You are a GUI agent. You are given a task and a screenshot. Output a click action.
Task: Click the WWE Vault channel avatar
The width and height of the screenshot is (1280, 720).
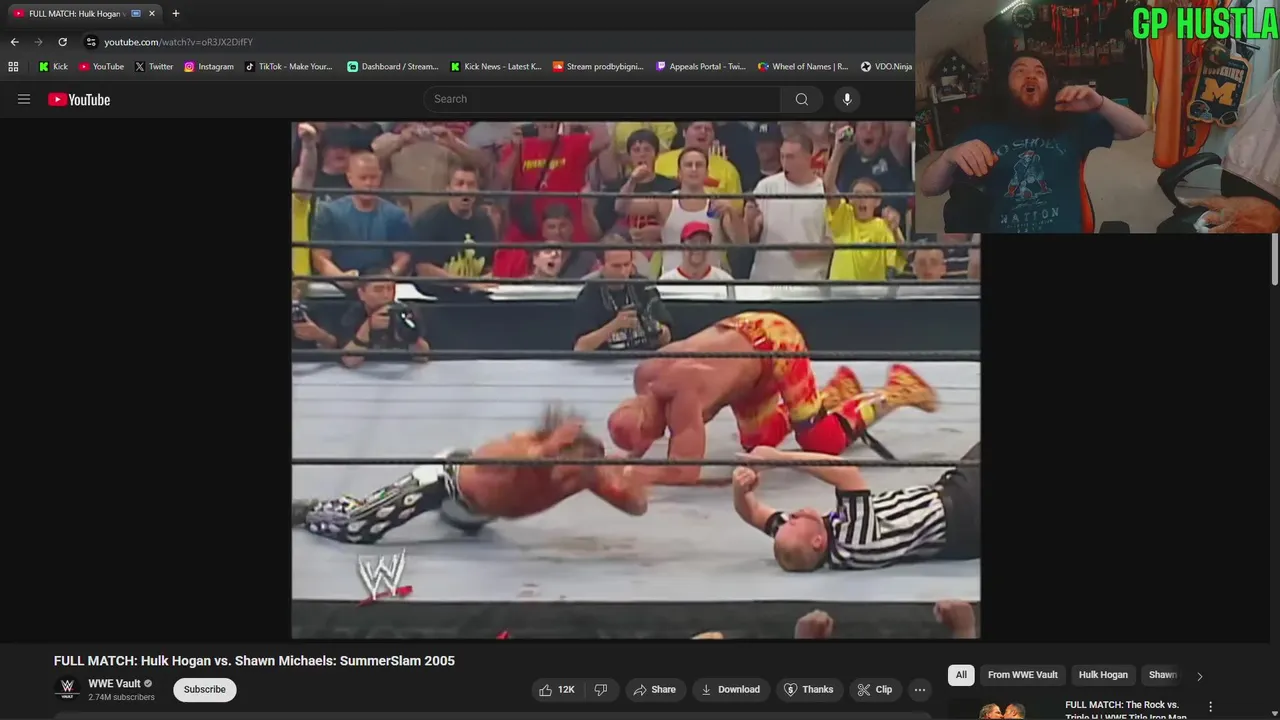coord(67,689)
